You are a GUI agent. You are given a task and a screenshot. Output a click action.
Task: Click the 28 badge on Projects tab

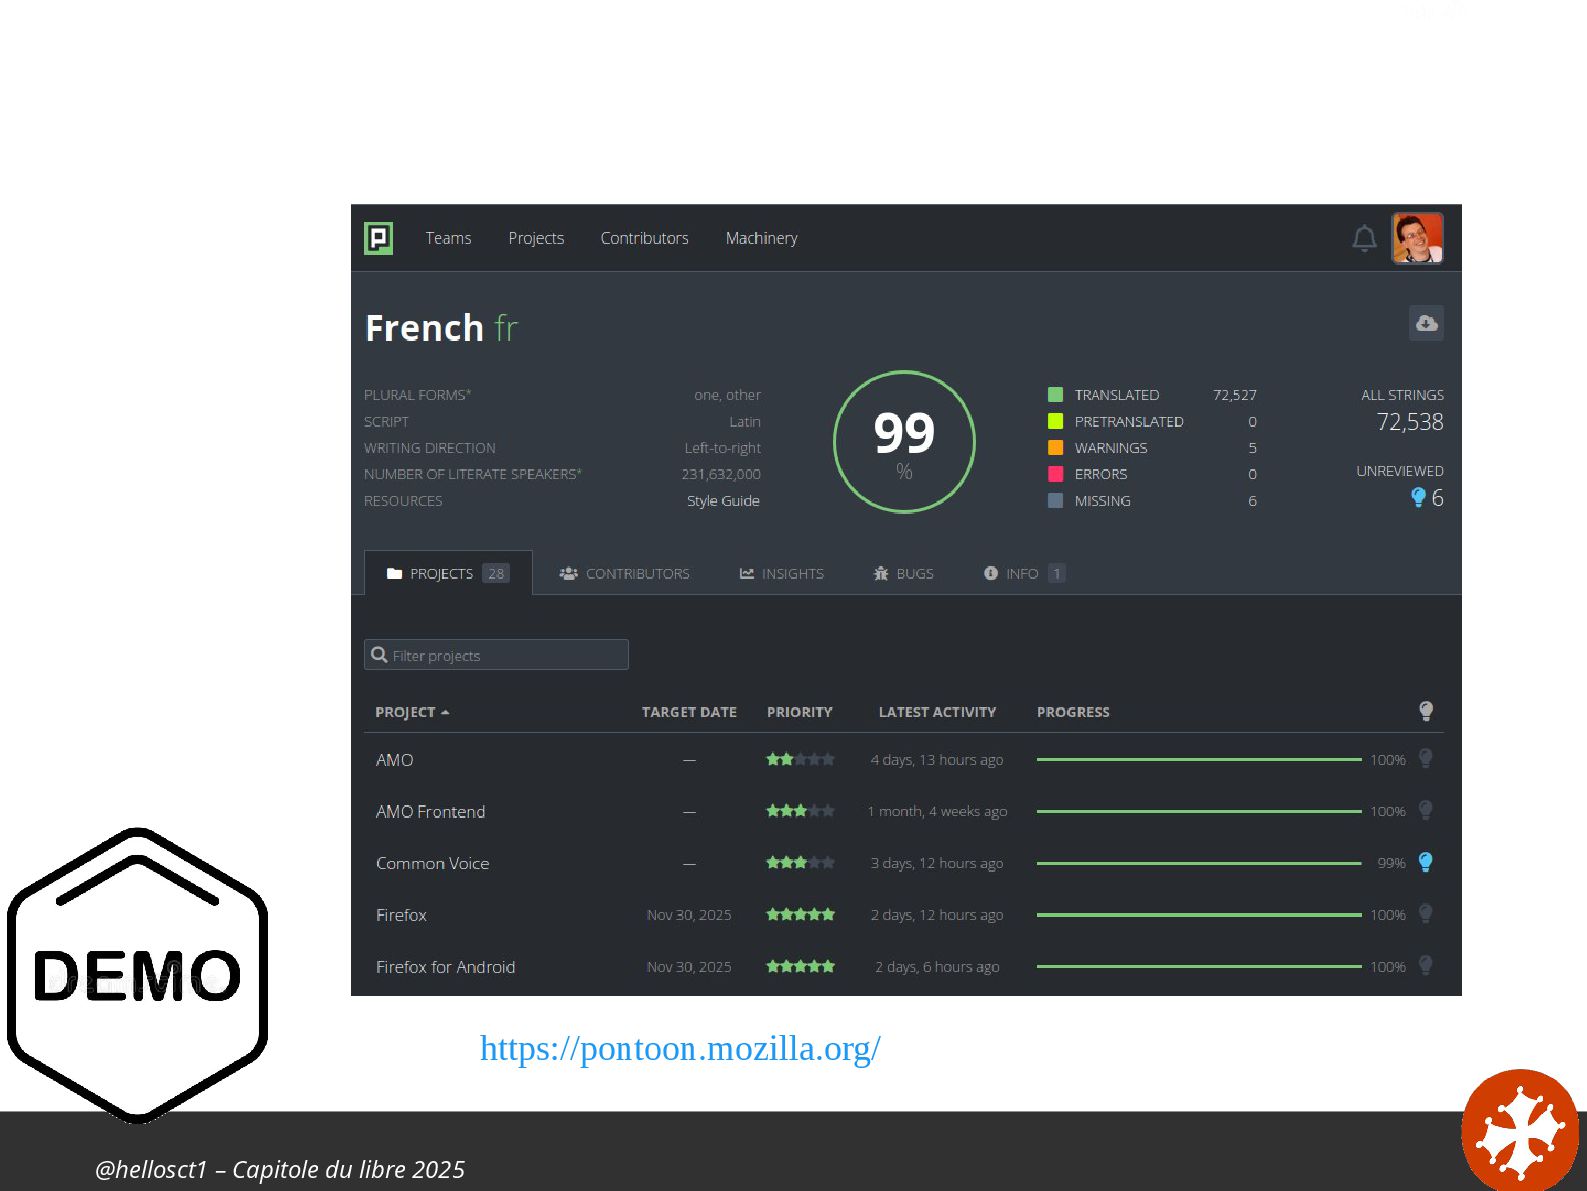click(496, 574)
